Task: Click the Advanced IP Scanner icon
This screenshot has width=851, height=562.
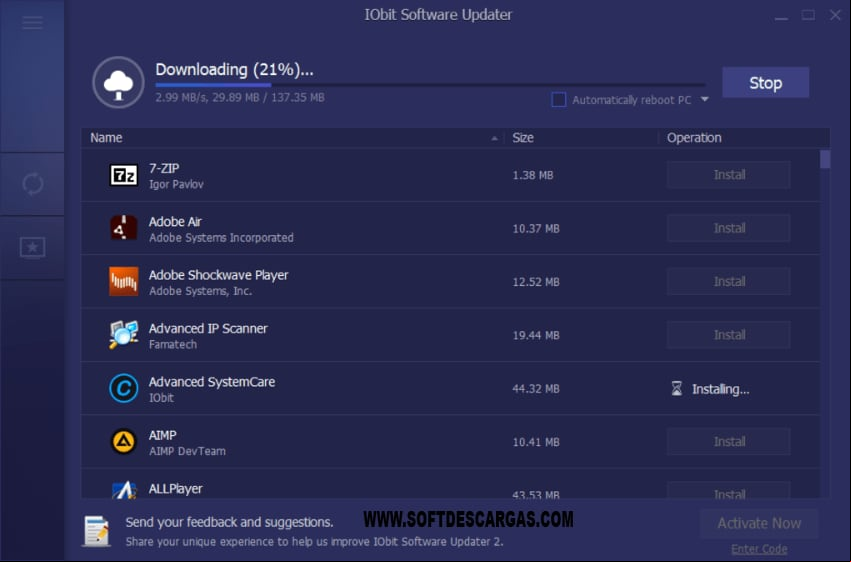Action: click(x=124, y=335)
